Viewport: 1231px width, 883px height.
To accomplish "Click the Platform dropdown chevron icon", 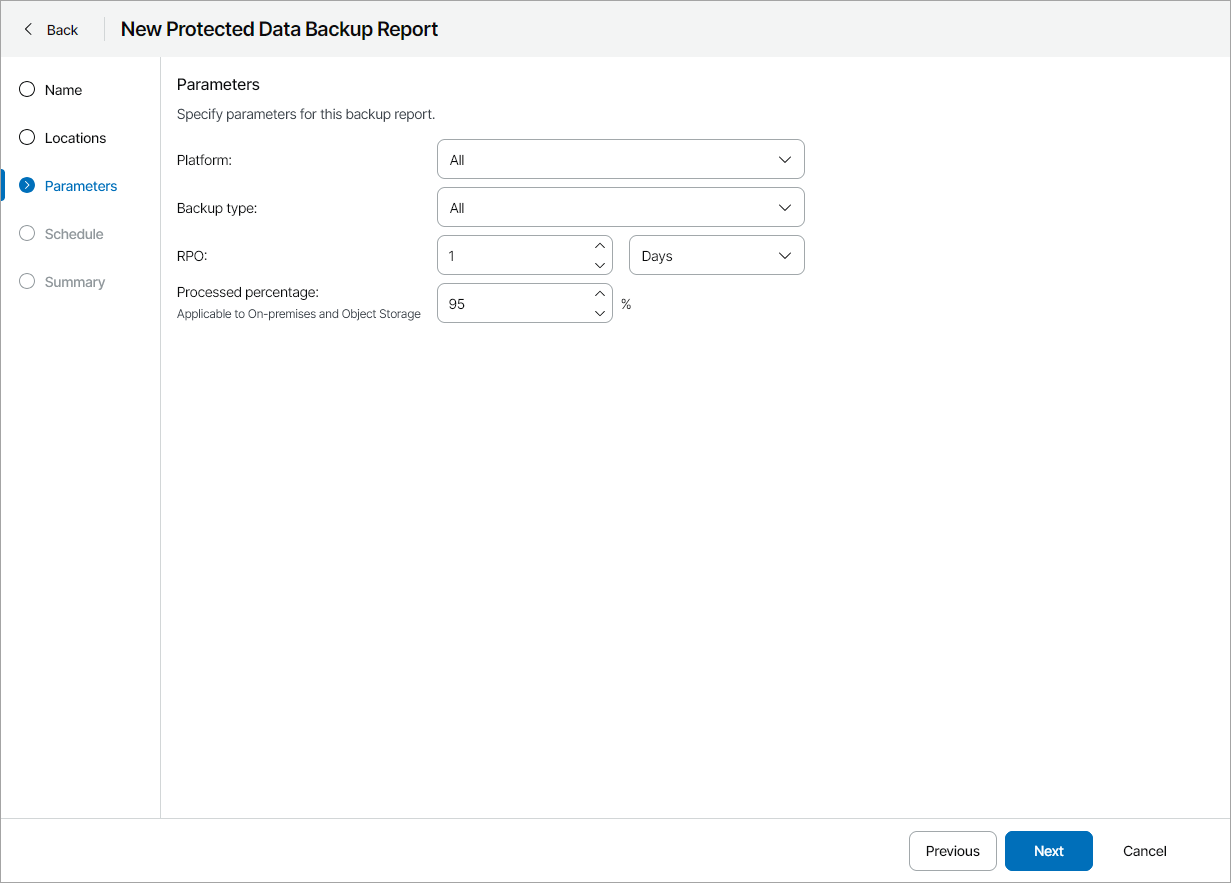I will pyautogui.click(x=785, y=159).
